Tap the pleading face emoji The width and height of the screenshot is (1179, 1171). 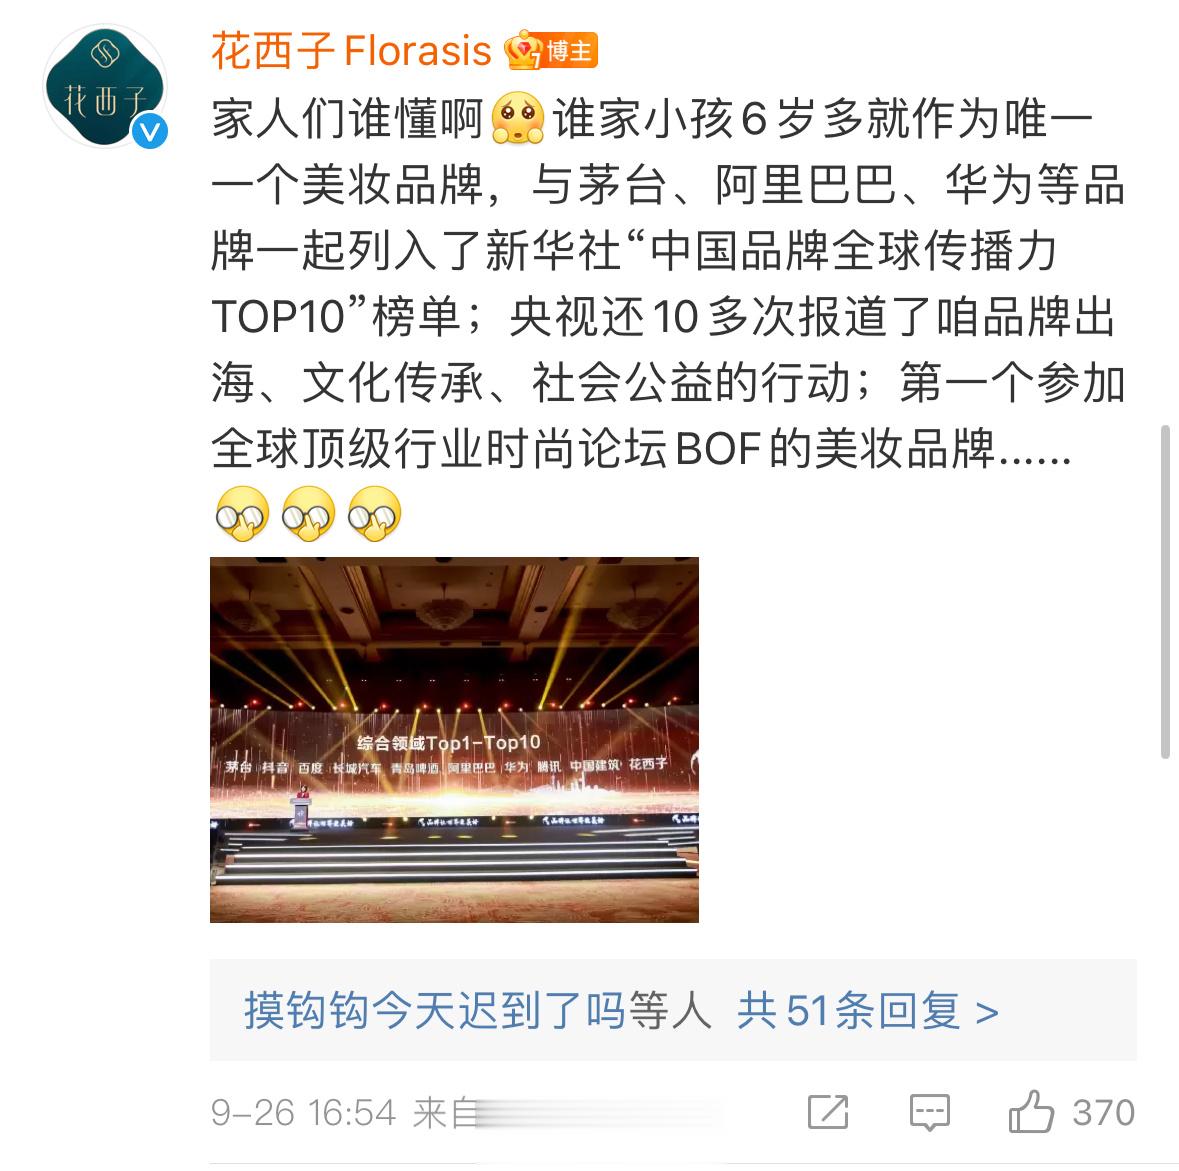click(517, 118)
